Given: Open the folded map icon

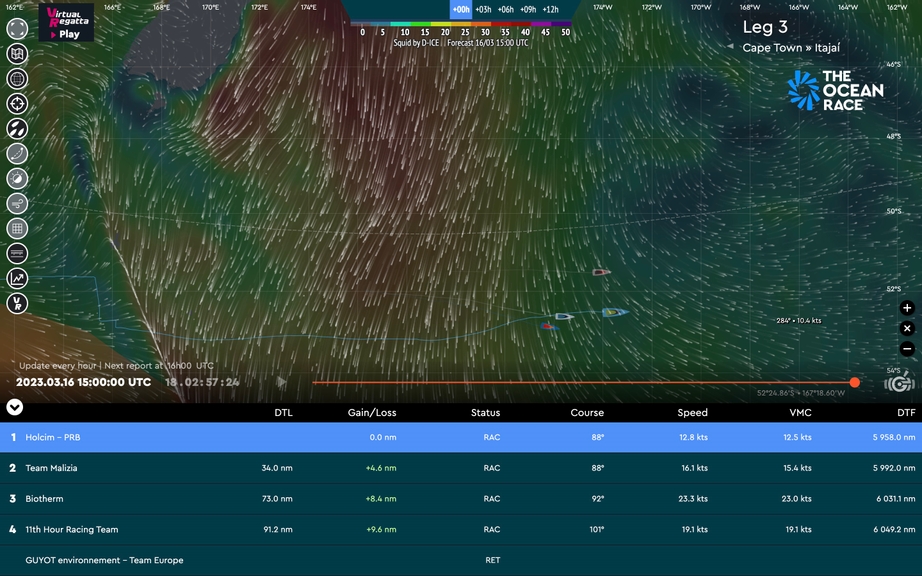Looking at the screenshot, I should coord(17,53).
